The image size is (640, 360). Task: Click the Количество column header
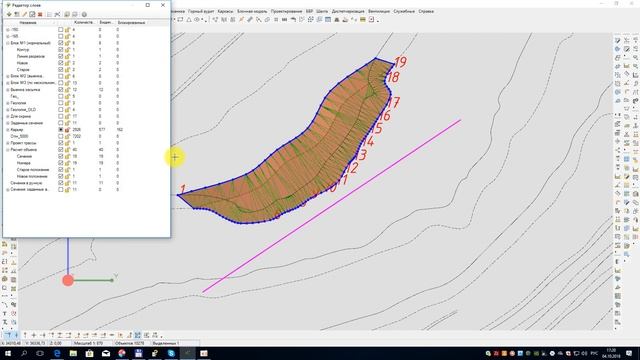coord(83,23)
